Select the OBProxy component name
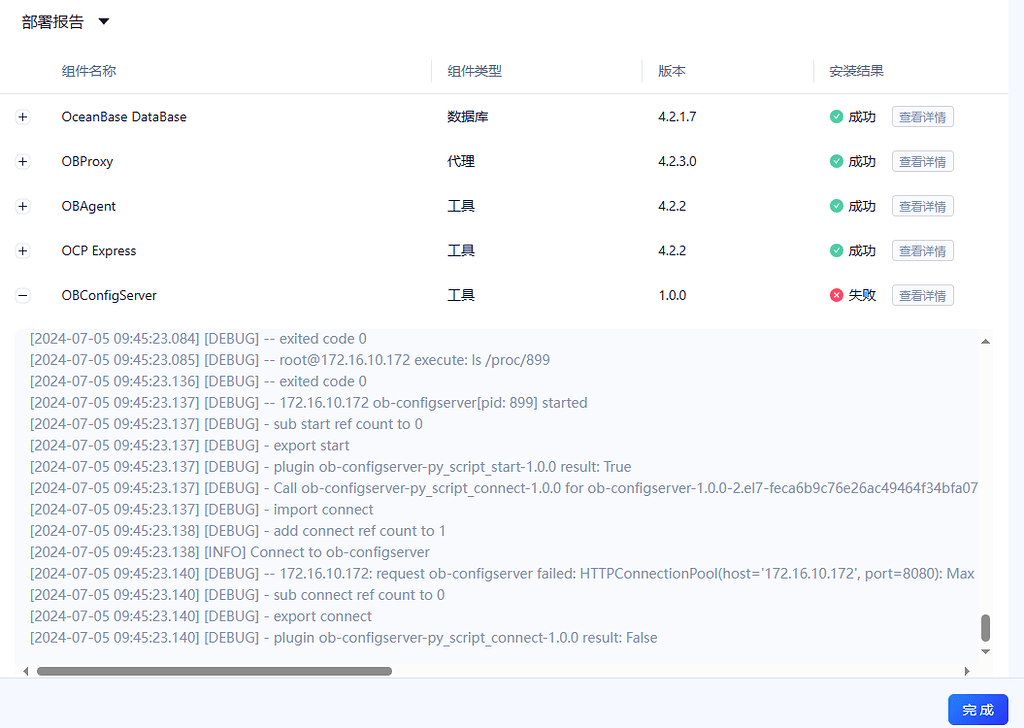 [x=88, y=161]
